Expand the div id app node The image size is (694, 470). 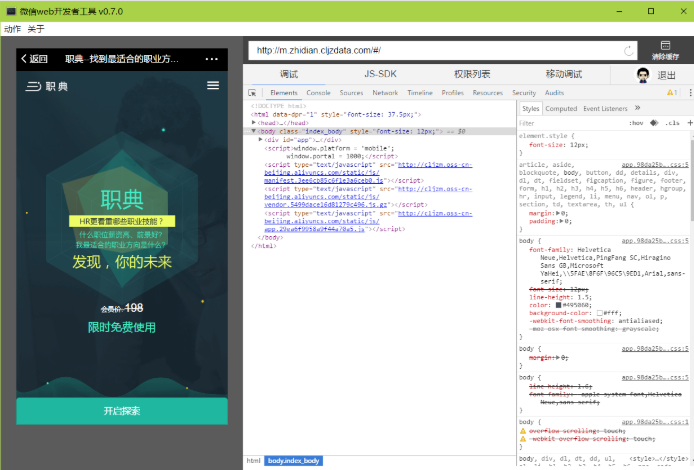point(261,139)
